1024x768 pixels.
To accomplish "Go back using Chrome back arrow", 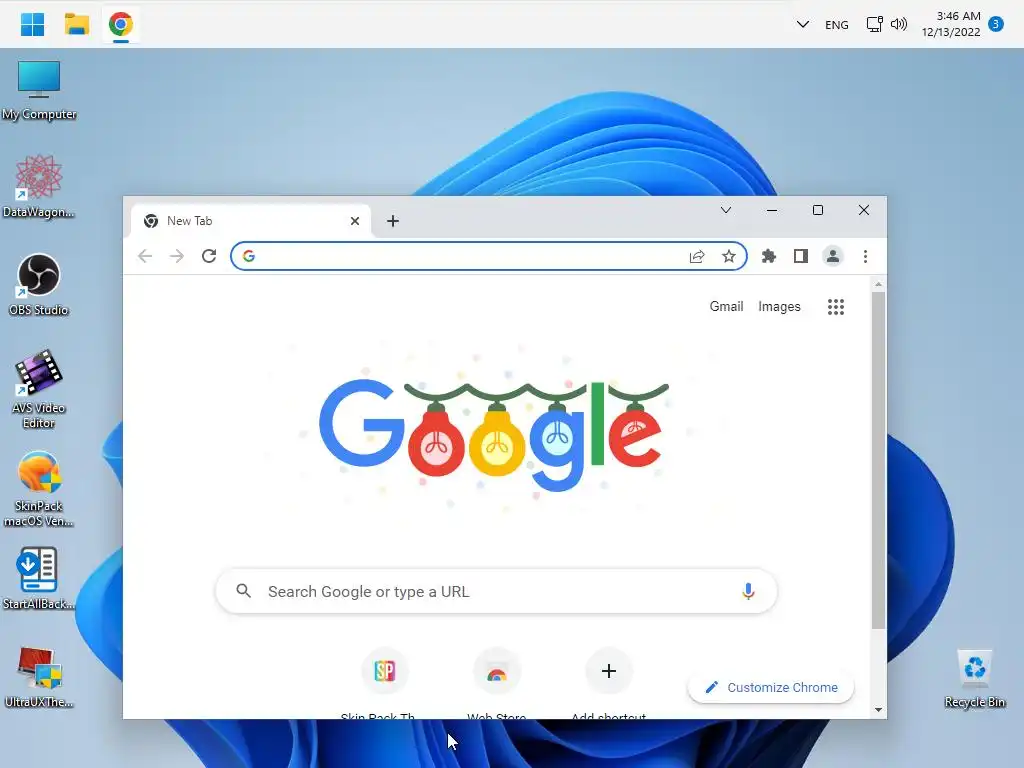I will [x=145, y=256].
